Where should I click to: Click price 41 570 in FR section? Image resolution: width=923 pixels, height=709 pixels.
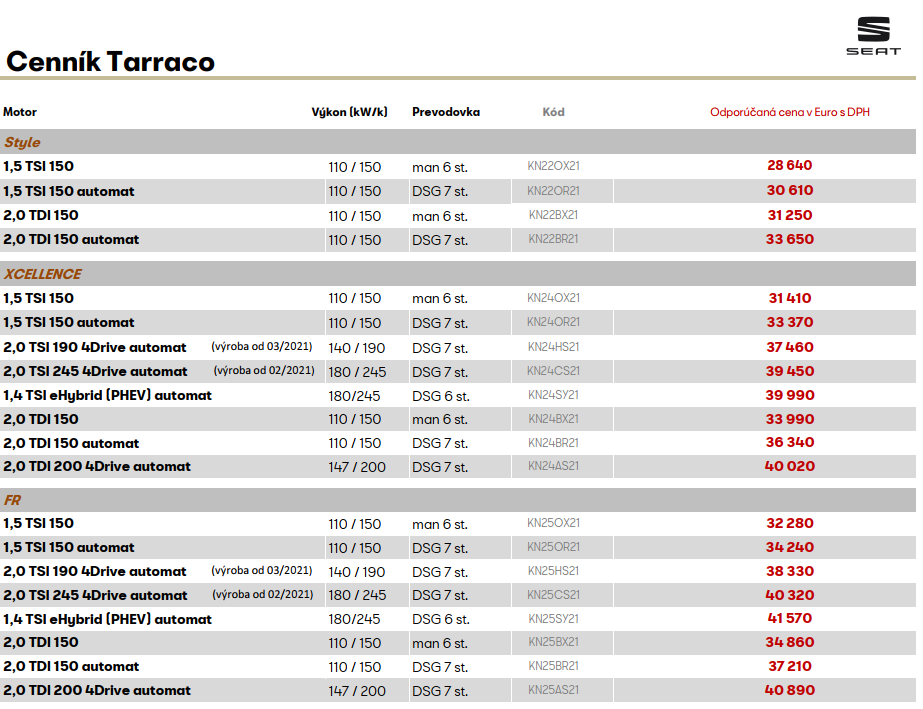pyautogui.click(x=789, y=619)
